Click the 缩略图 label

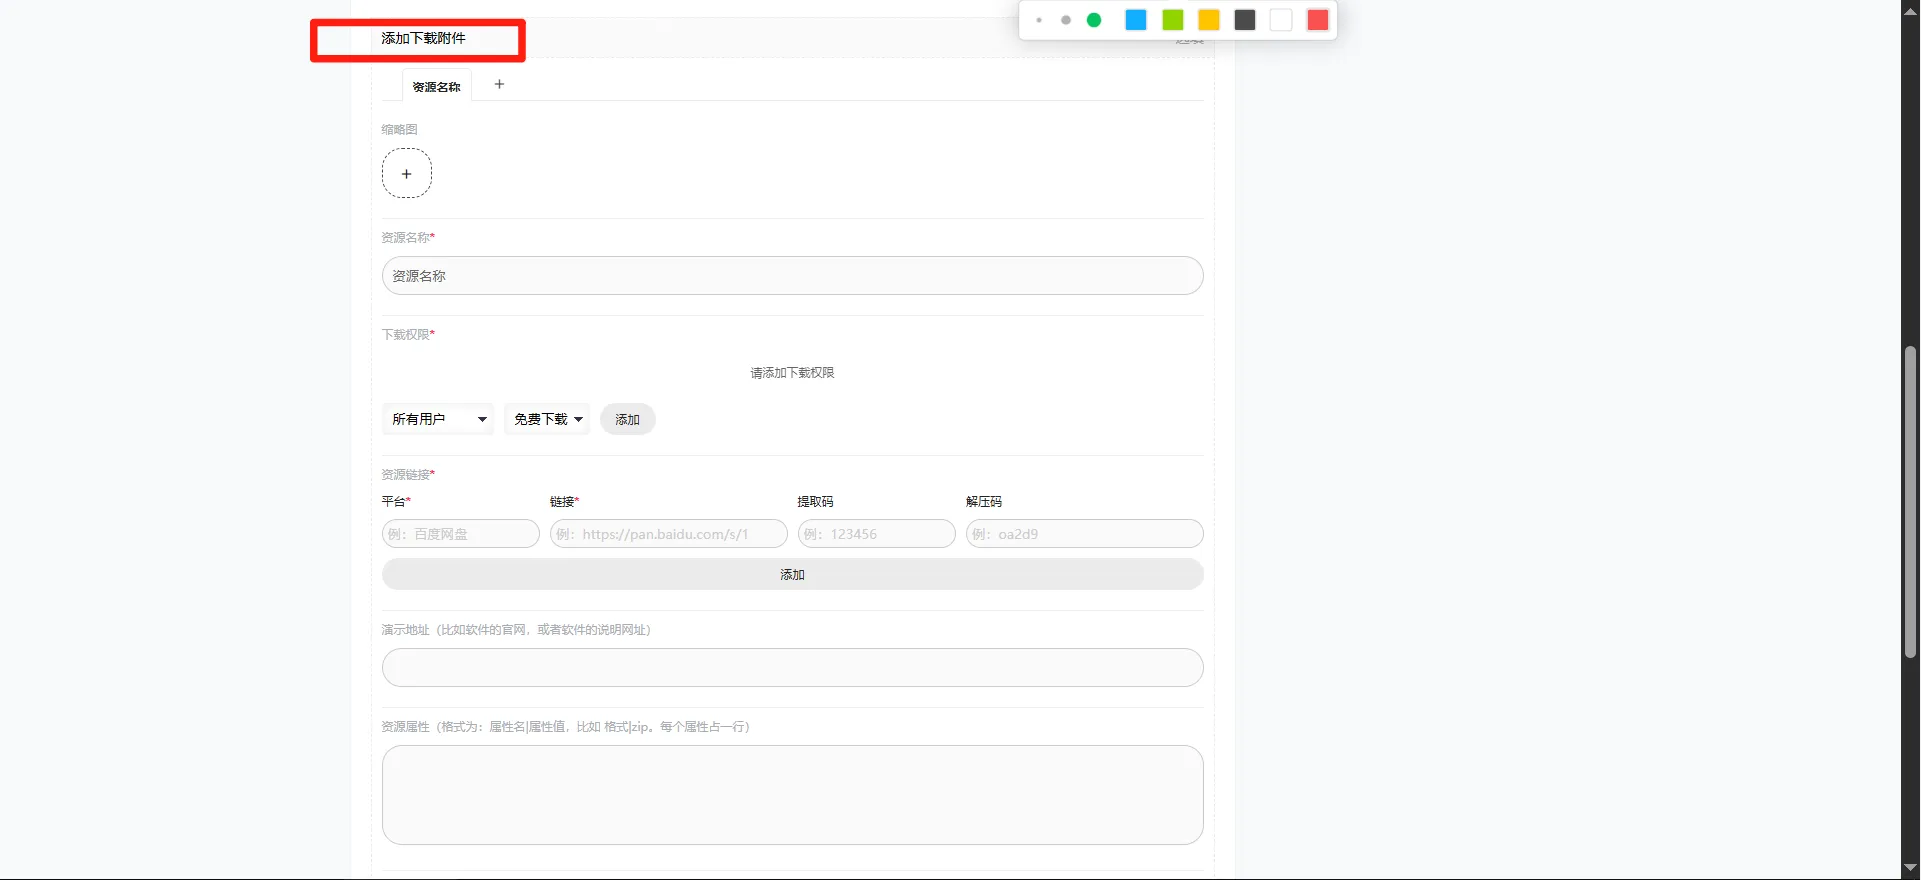point(399,130)
